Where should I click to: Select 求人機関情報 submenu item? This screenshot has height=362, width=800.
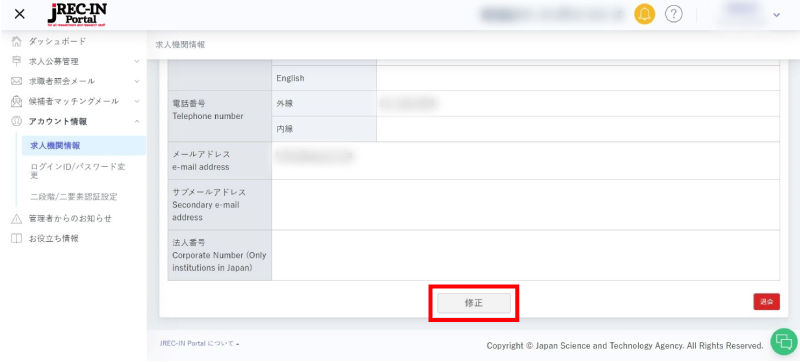pos(84,146)
